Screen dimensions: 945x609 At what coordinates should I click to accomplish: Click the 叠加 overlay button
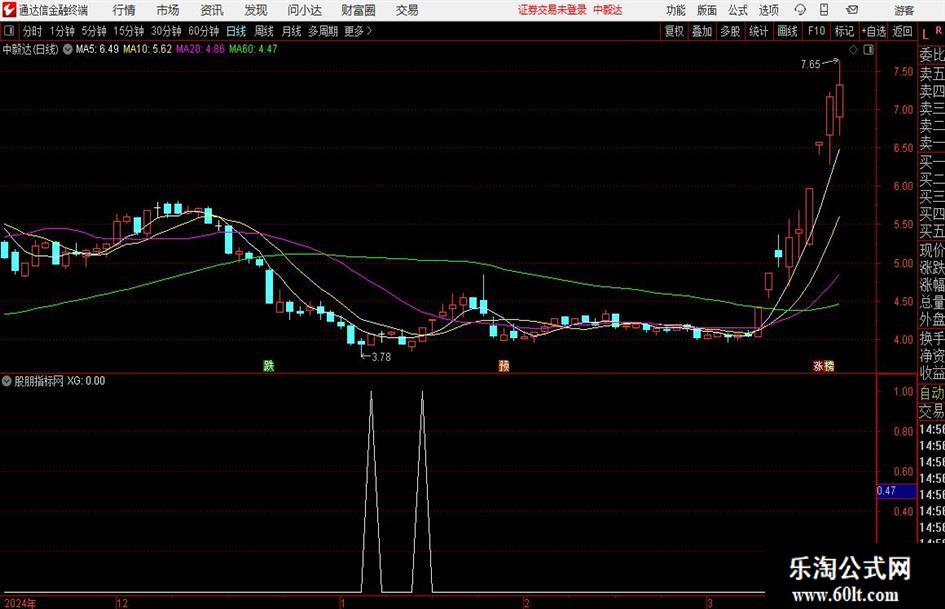tap(702, 31)
